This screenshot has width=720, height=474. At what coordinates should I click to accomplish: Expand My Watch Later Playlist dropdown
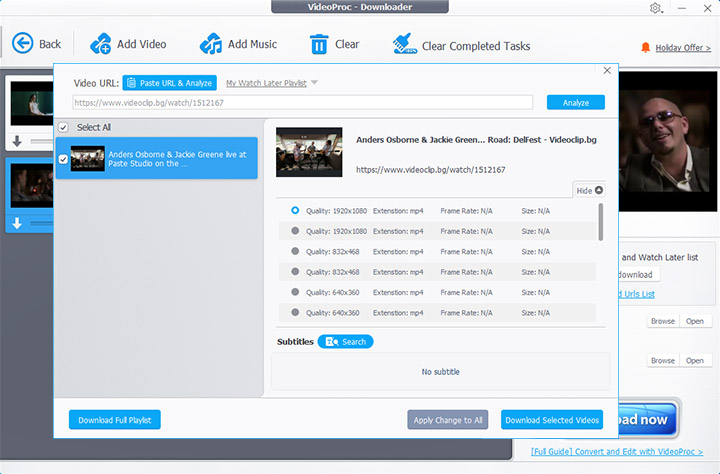point(314,83)
